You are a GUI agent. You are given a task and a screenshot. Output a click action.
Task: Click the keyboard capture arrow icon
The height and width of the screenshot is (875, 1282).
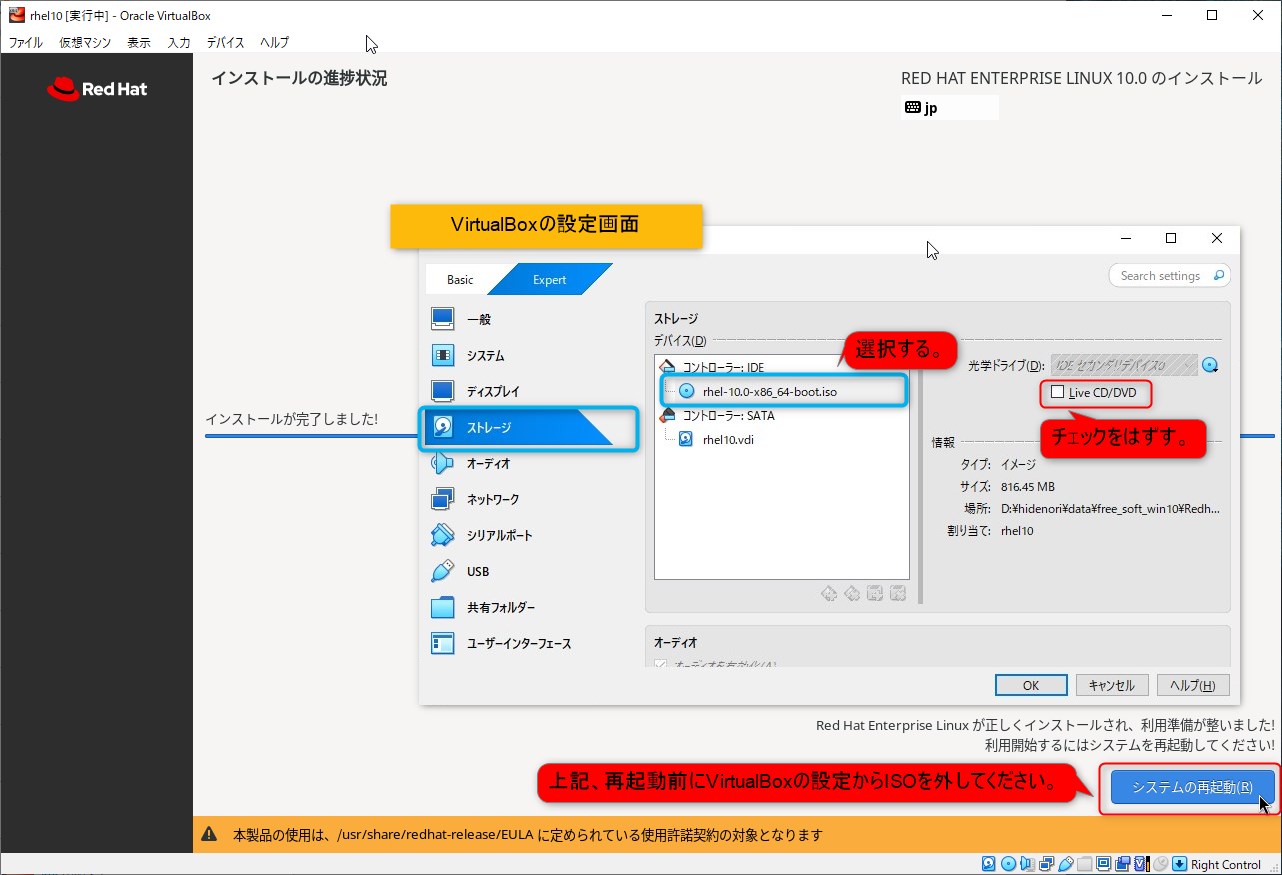pos(1179,864)
